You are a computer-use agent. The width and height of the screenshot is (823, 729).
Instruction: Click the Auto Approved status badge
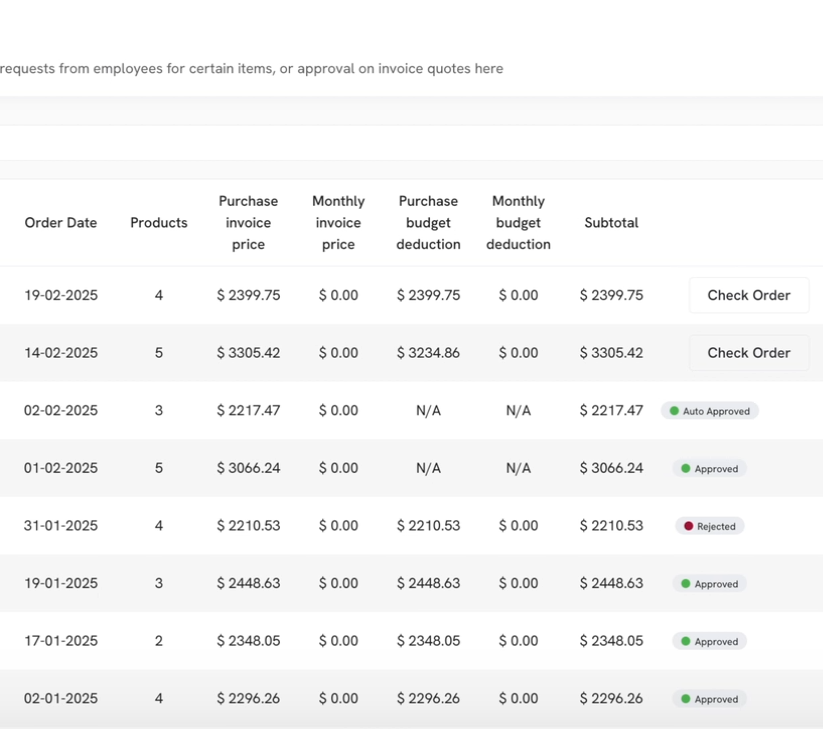[x=709, y=411]
